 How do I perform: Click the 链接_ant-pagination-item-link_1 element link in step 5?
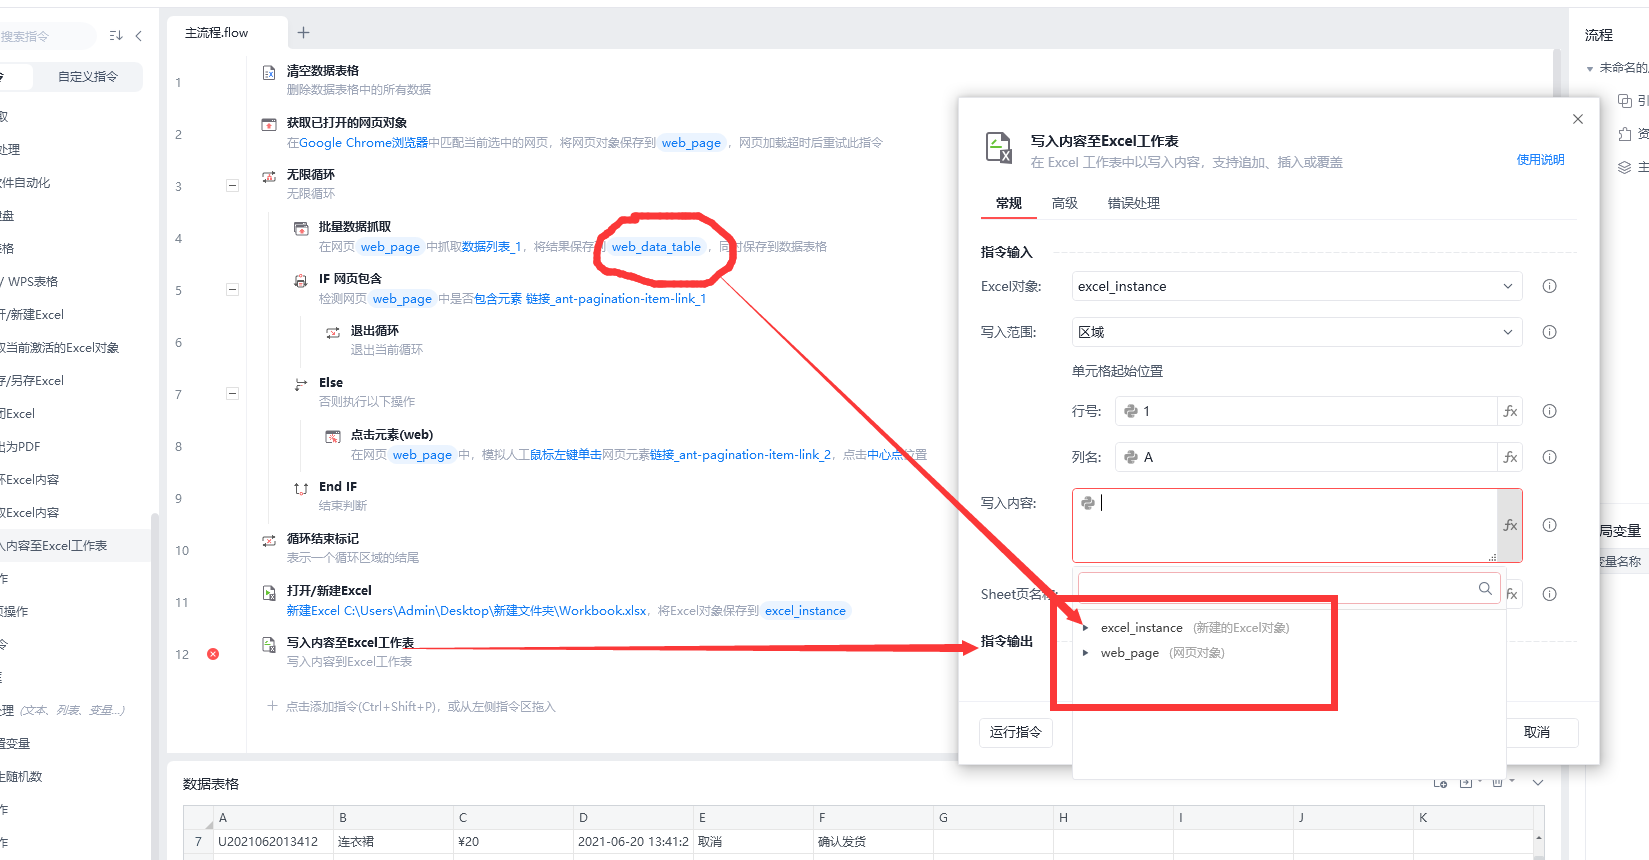pyautogui.click(x=616, y=299)
